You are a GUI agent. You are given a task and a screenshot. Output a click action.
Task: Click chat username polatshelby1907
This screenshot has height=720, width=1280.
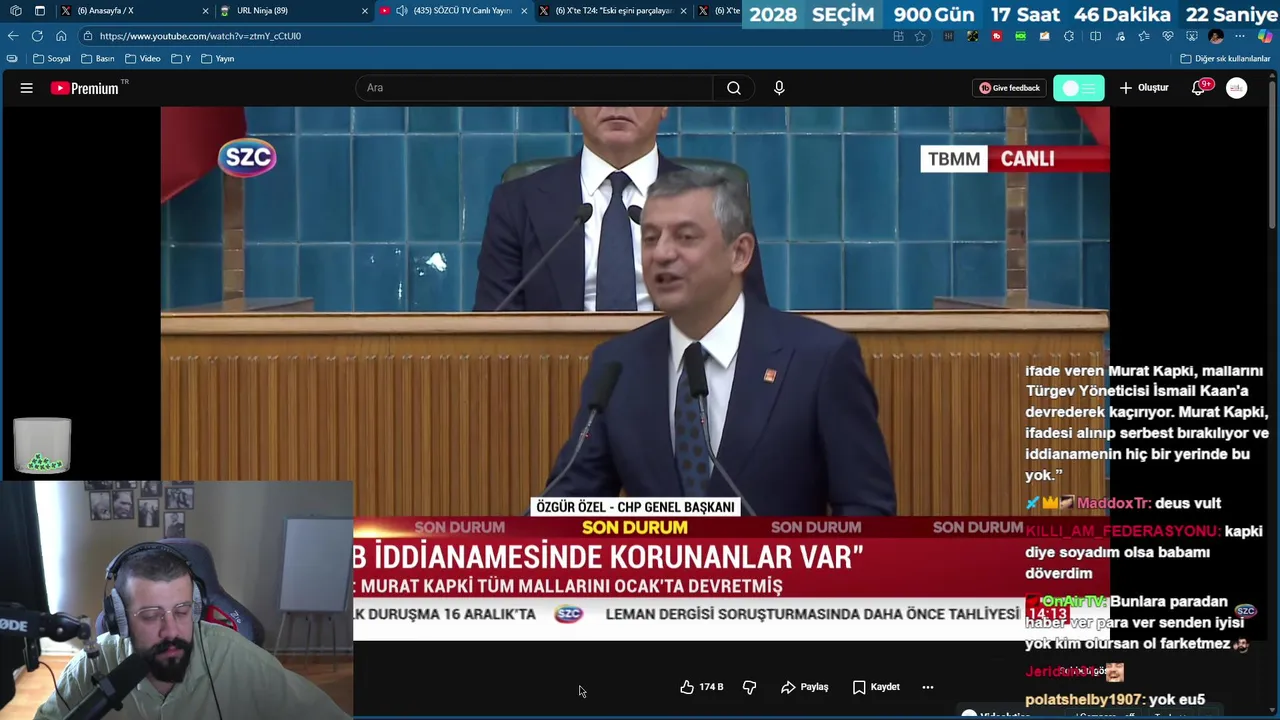tap(1085, 700)
